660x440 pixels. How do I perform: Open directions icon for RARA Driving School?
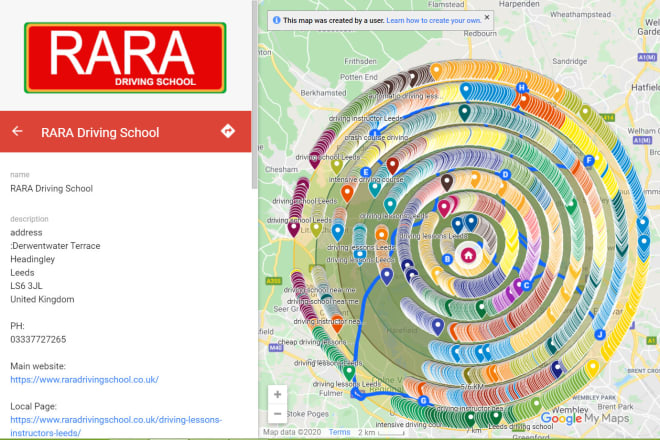[x=228, y=131]
